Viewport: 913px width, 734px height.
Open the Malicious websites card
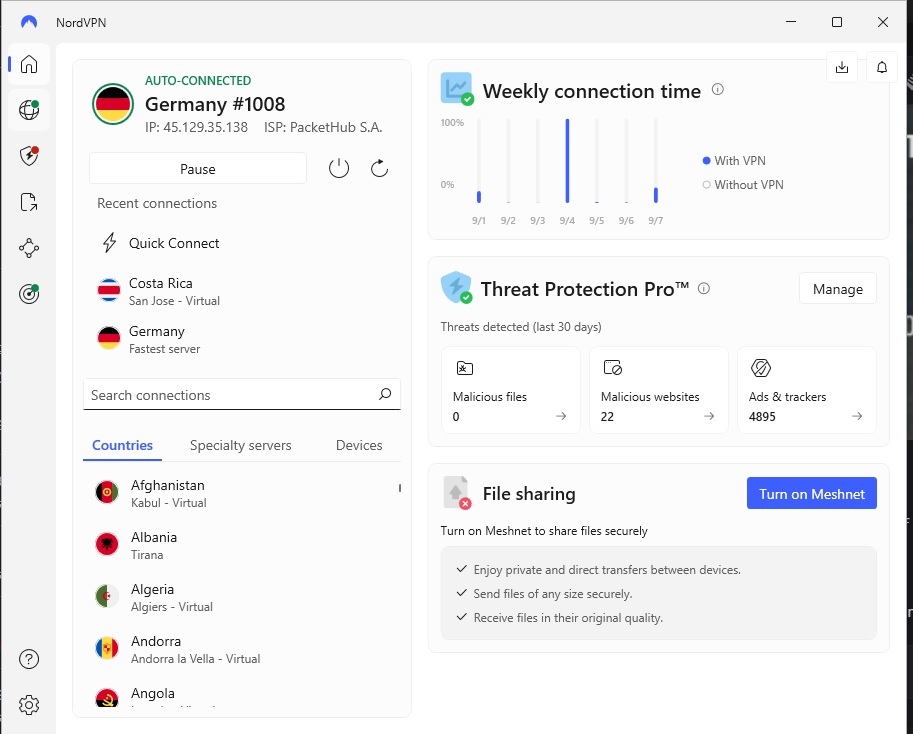659,390
